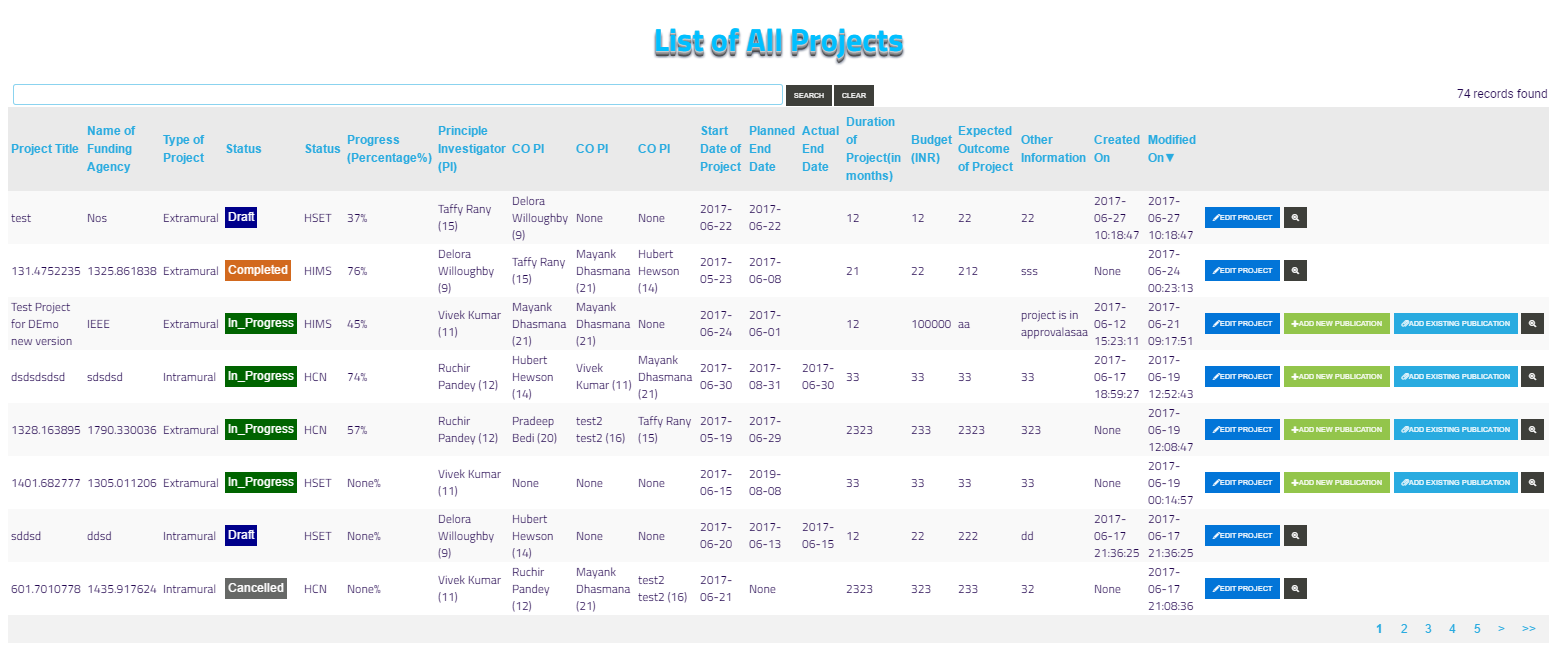Sort by Duration of Project header
Image resolution: width=1564 pixels, height=647 pixels.
(875, 149)
